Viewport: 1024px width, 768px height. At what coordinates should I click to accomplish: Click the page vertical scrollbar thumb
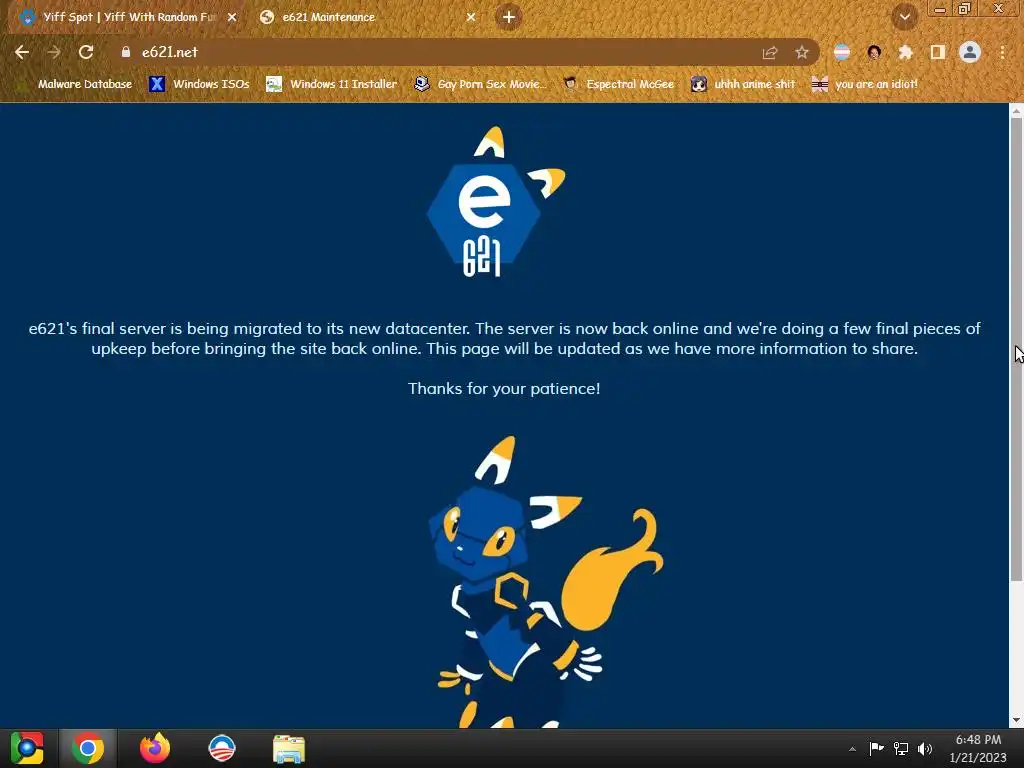1016,349
